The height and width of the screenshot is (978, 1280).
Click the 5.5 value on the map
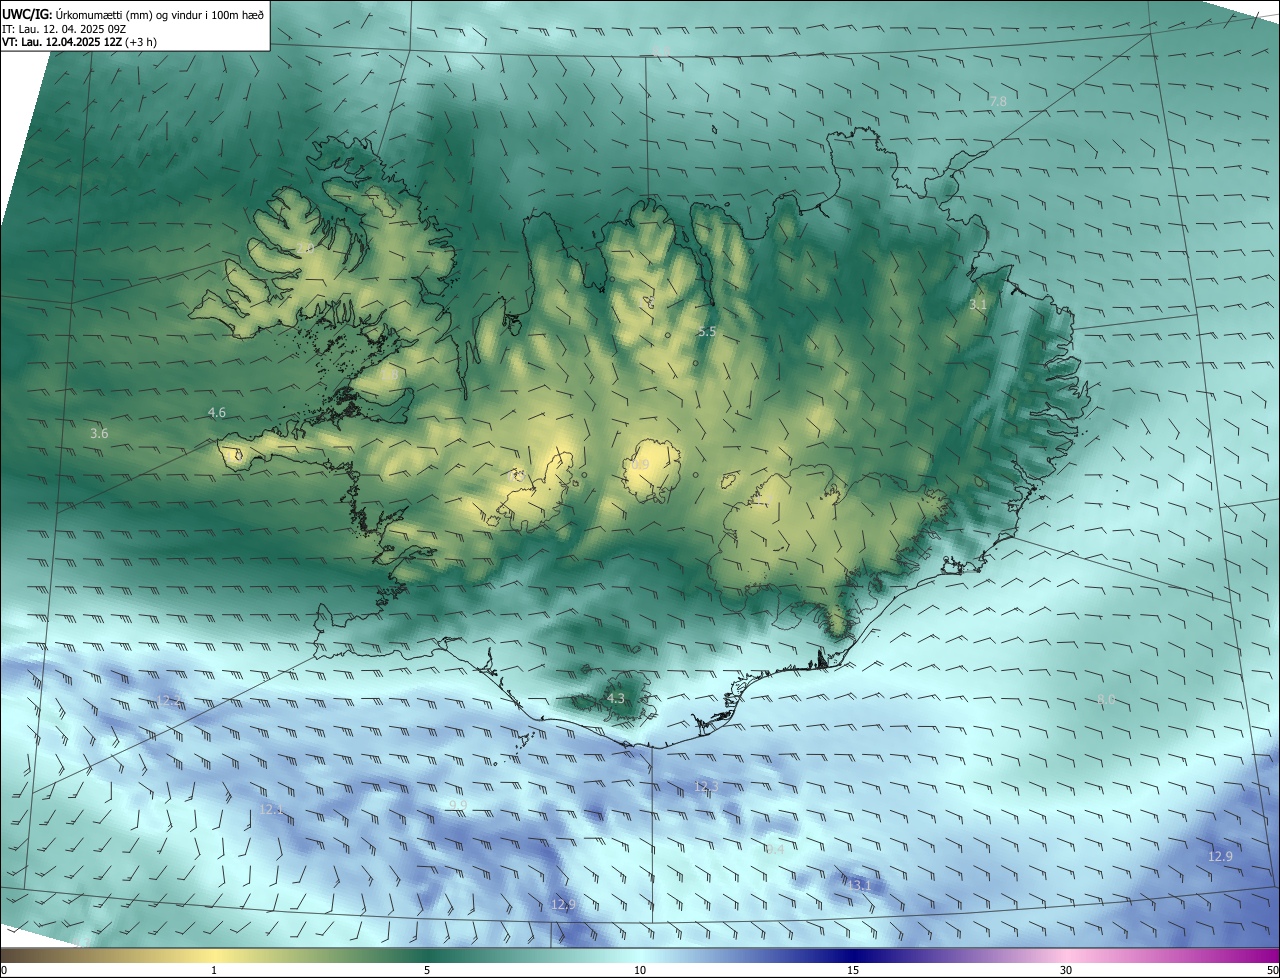pyautogui.click(x=707, y=331)
